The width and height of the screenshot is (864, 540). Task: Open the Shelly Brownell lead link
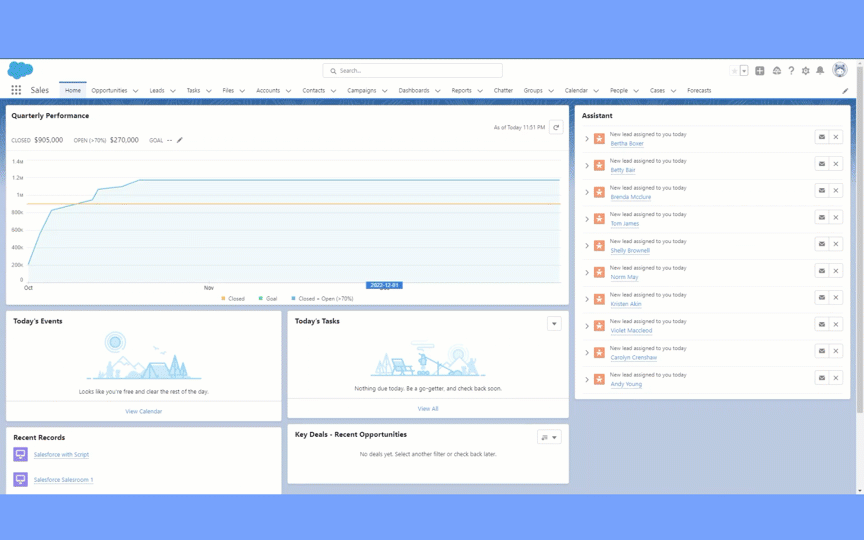630,250
